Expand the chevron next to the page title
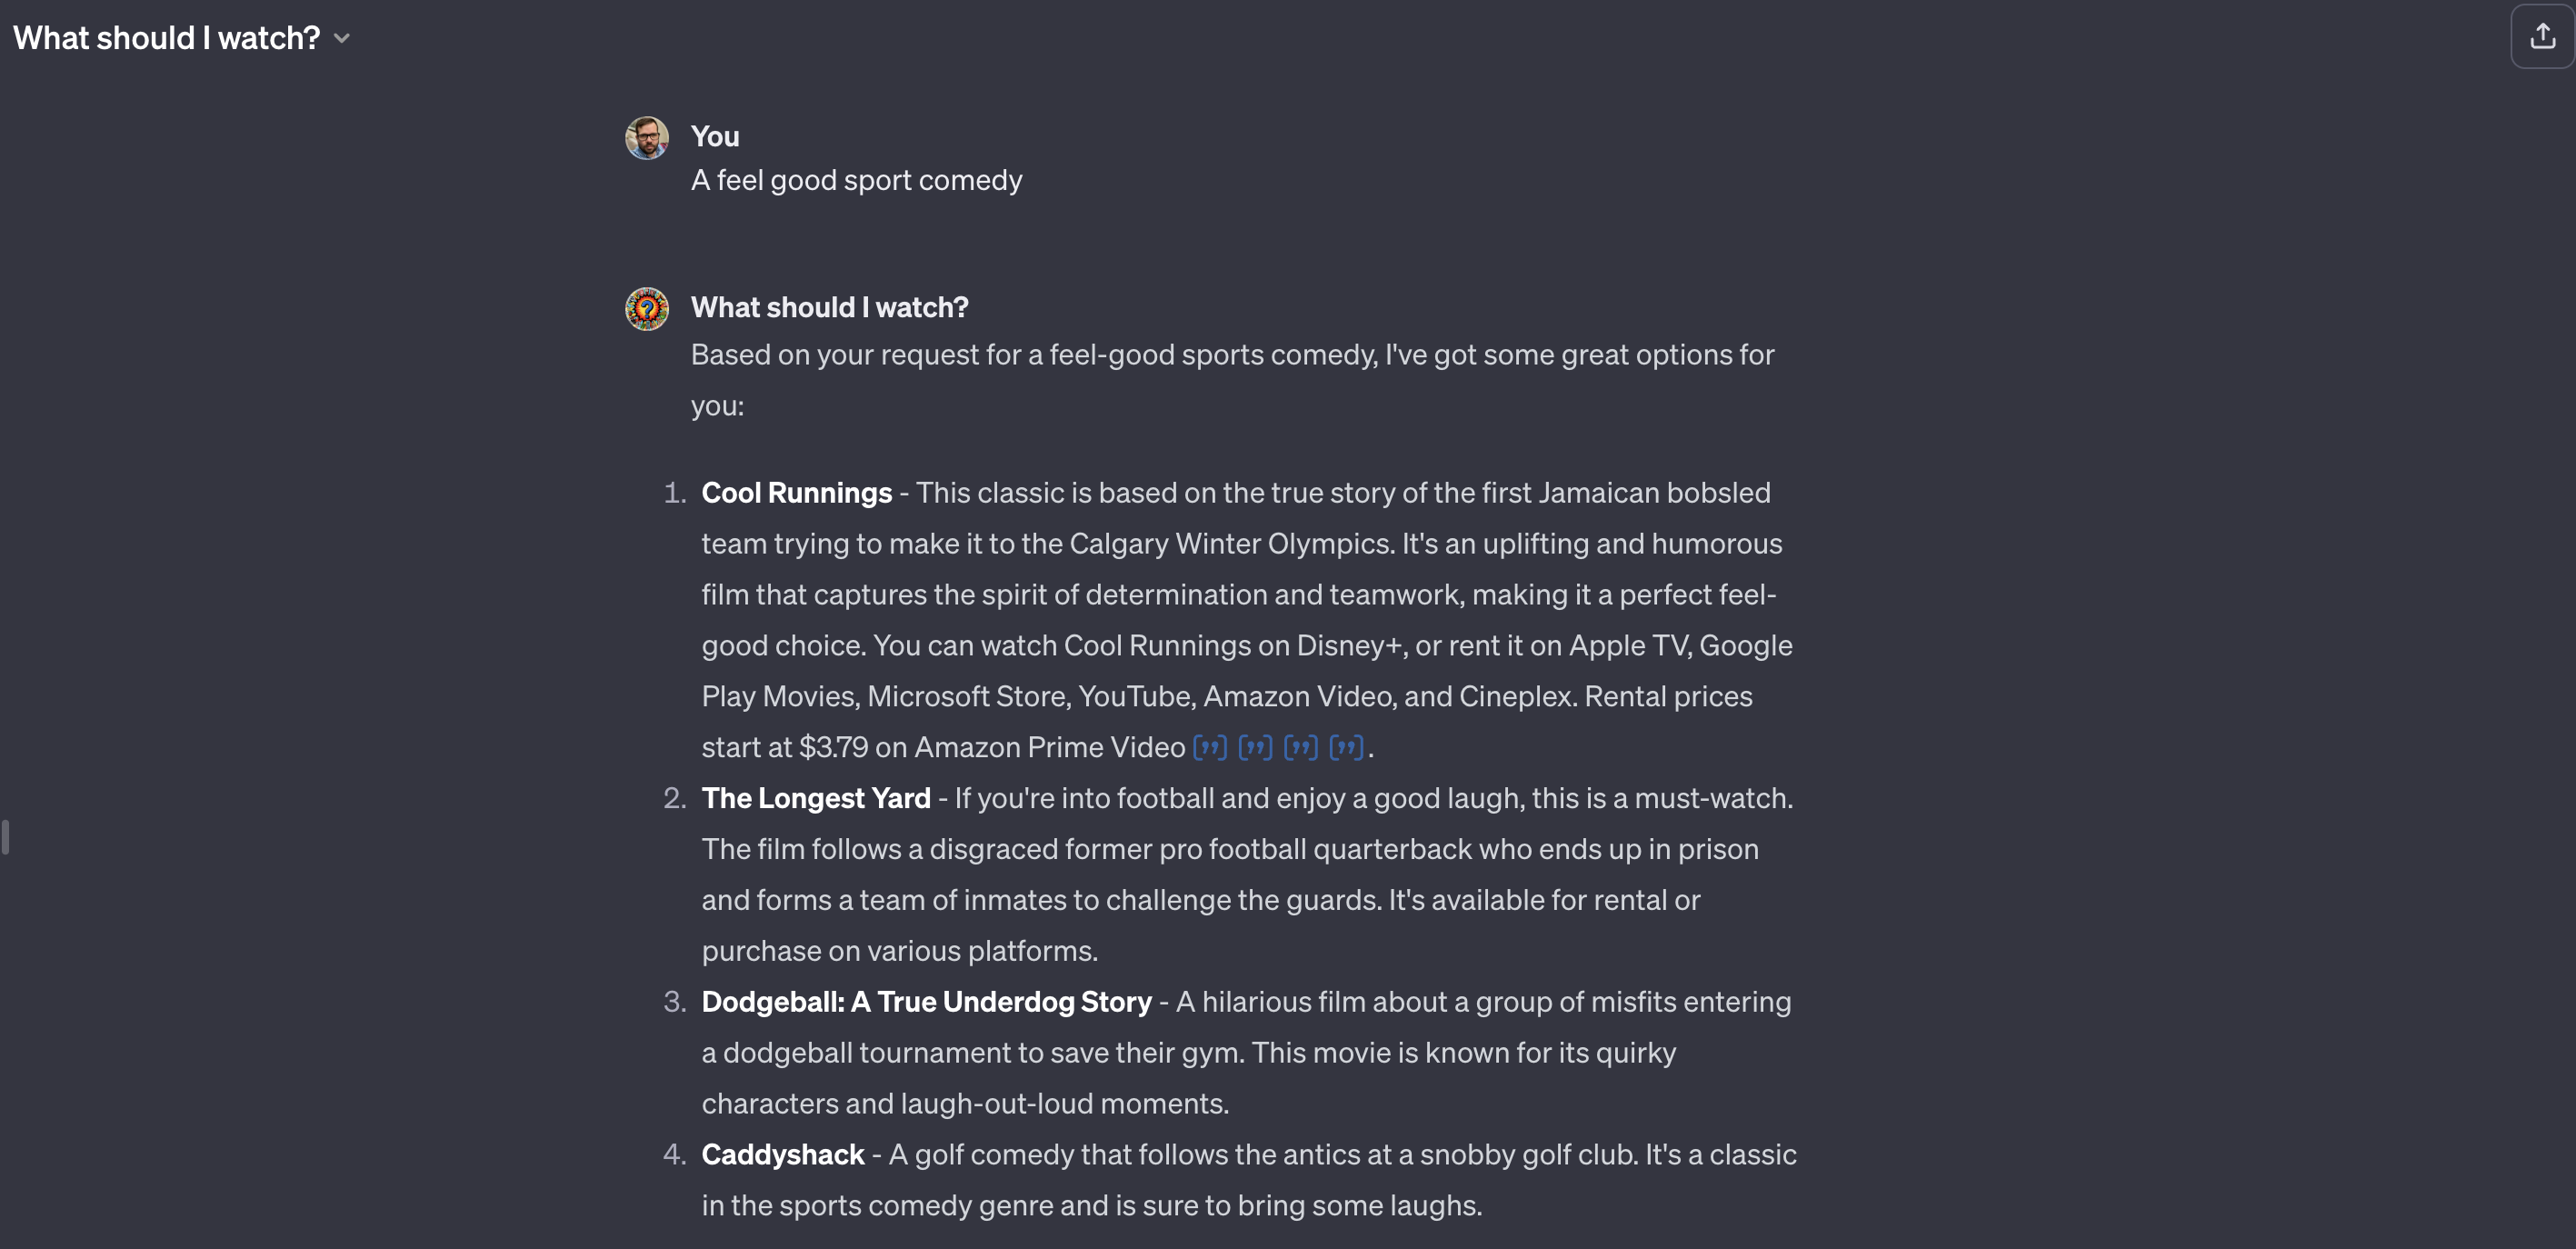This screenshot has height=1249, width=2576. 342,38
